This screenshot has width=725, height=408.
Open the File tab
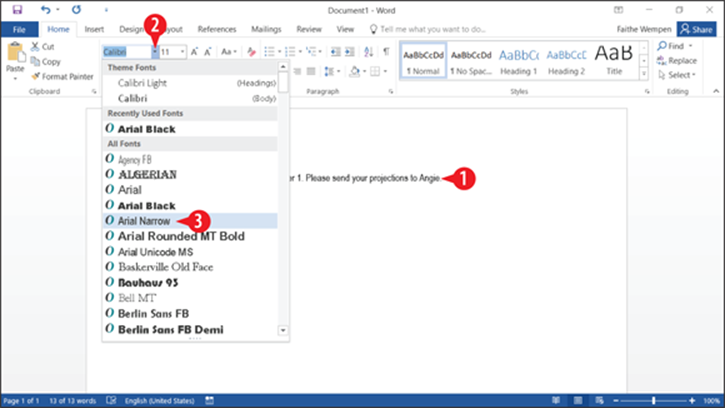tap(19, 29)
